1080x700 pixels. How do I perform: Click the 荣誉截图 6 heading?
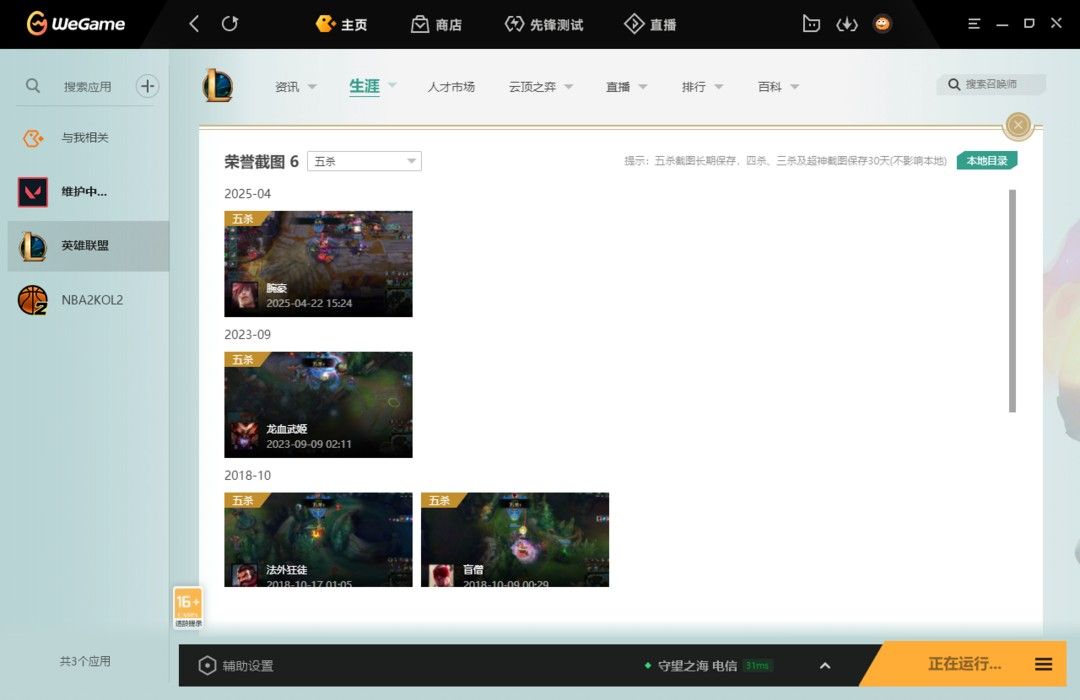pyautogui.click(x=261, y=161)
